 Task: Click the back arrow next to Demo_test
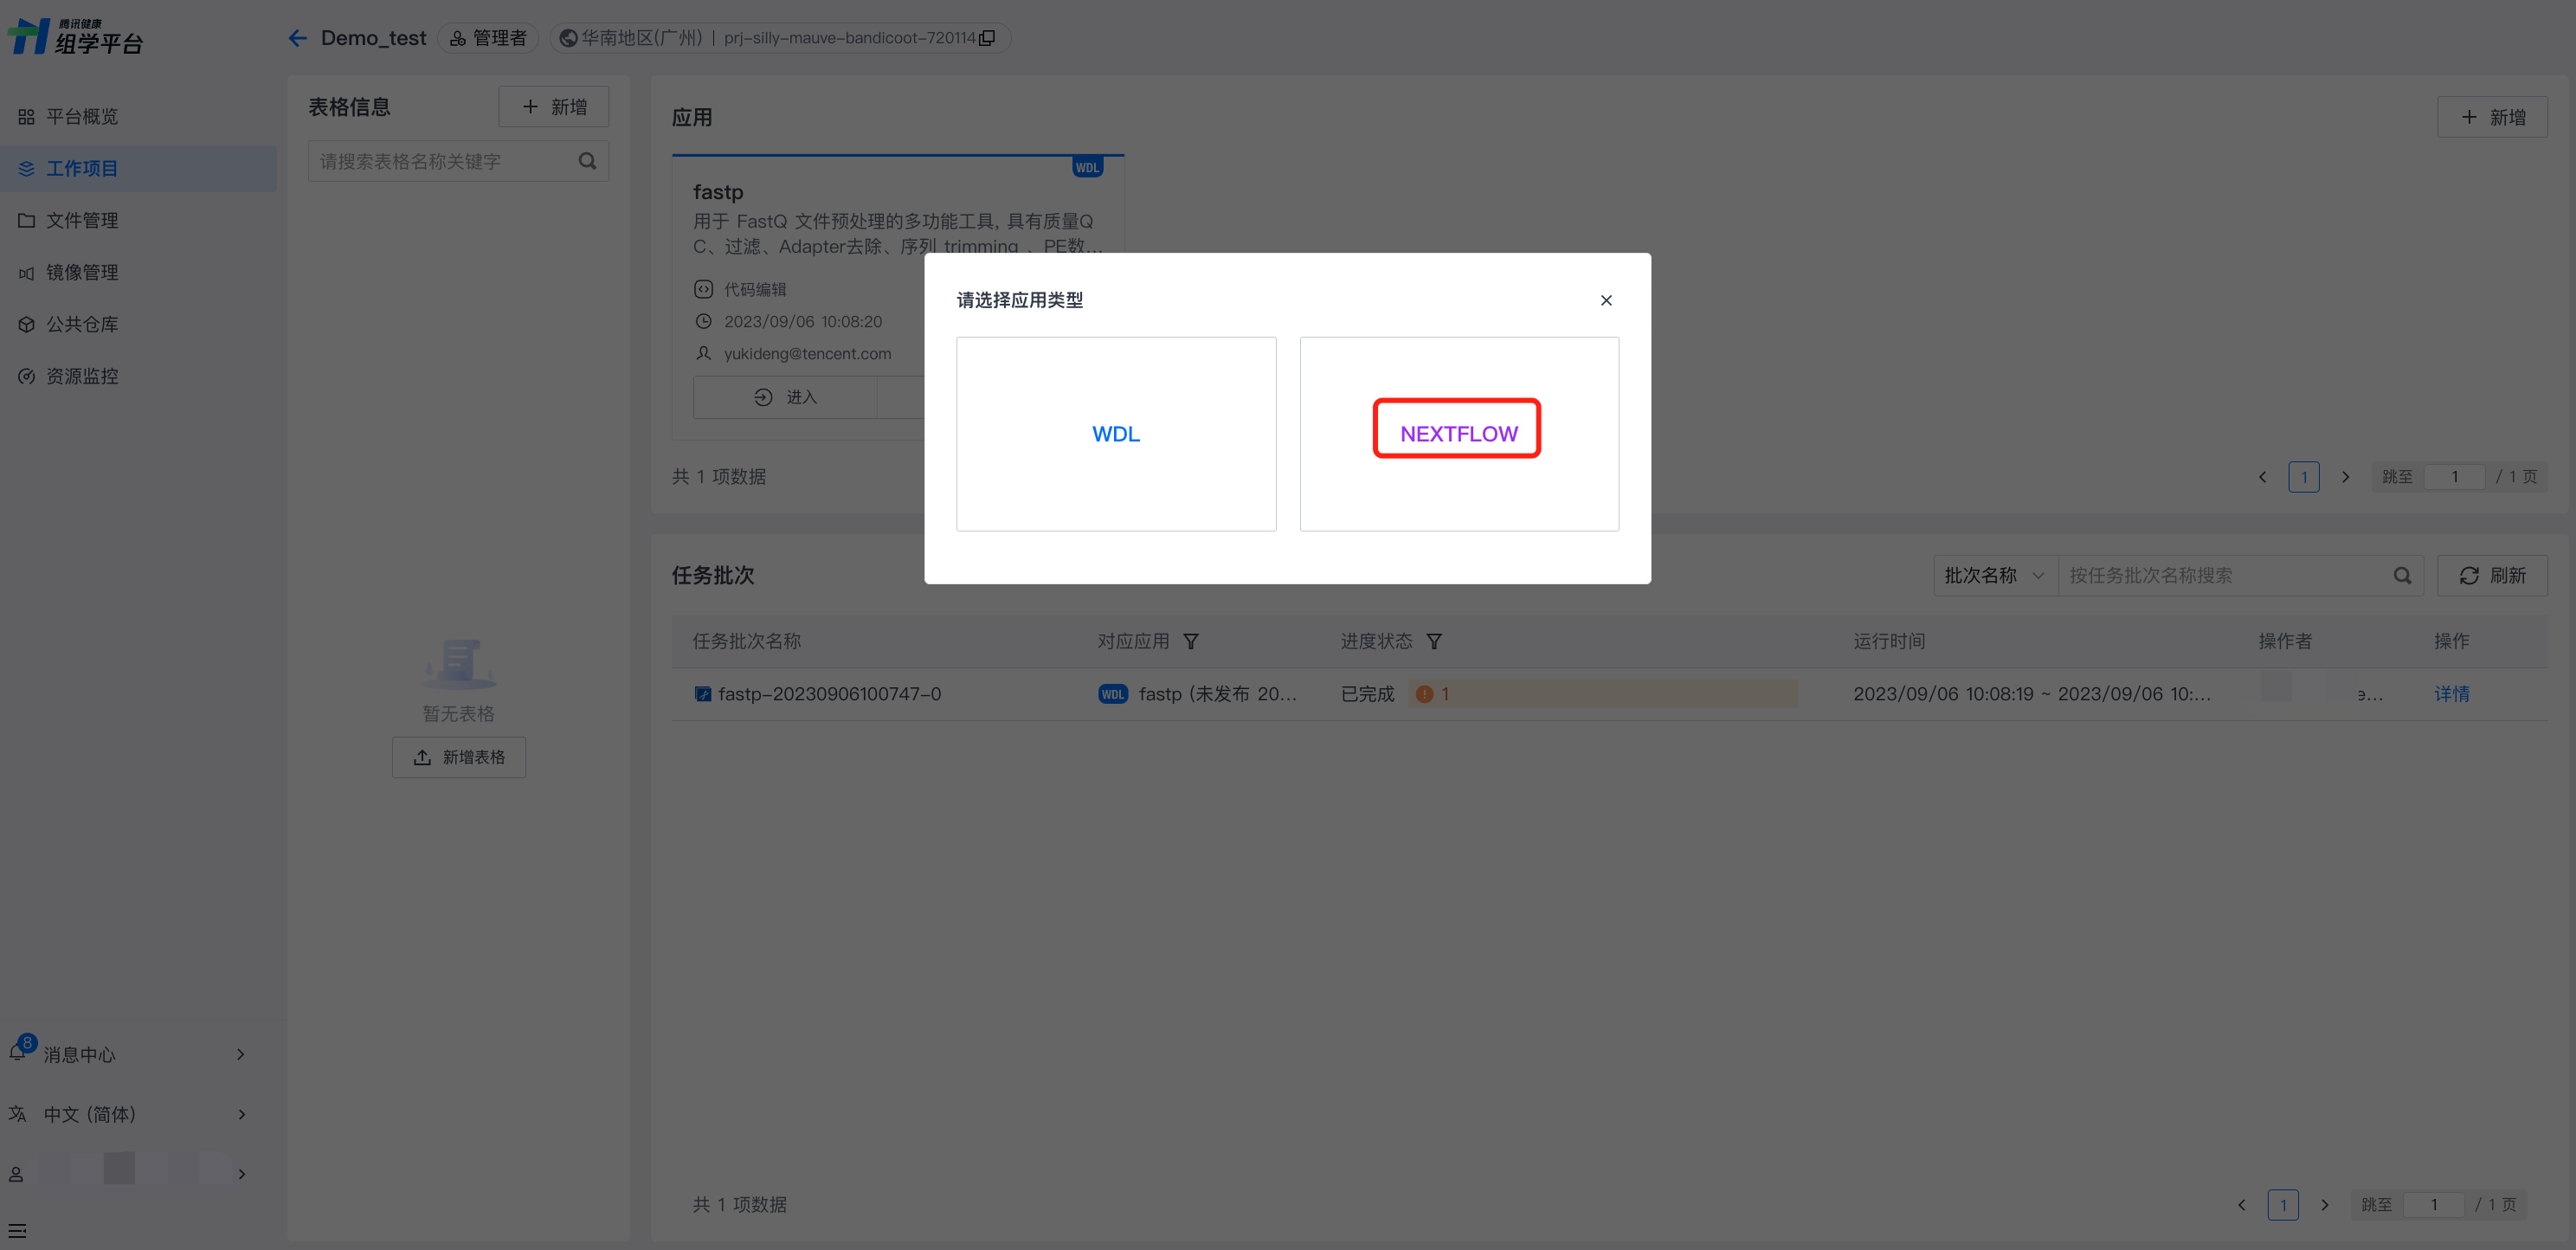(x=297, y=38)
